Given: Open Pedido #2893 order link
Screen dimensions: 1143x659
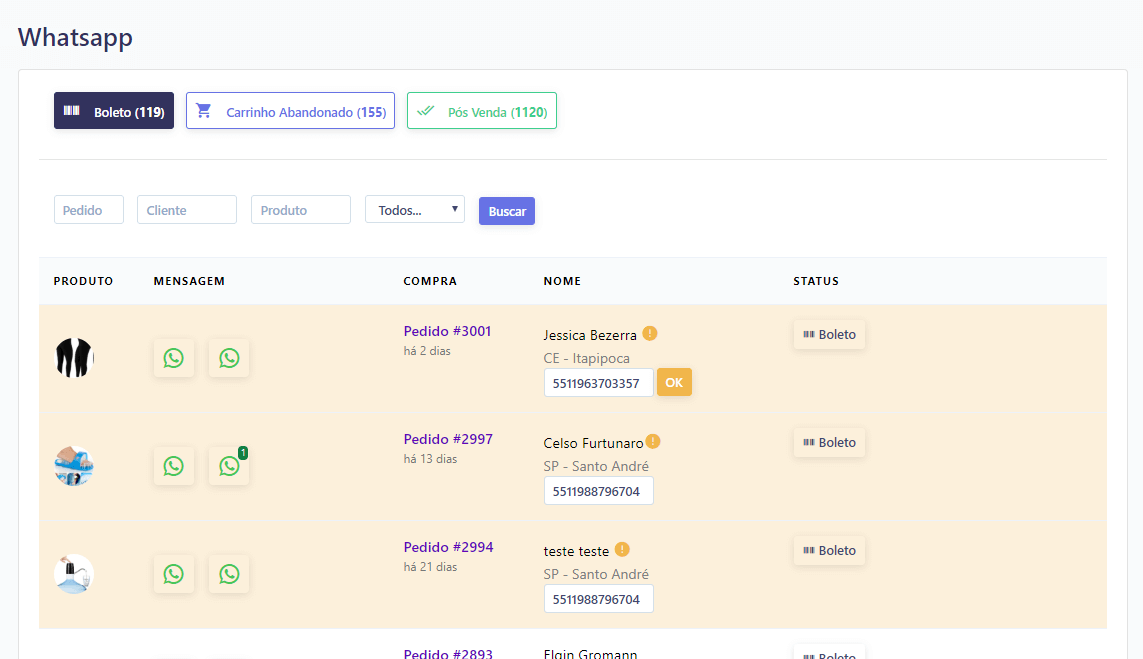Looking at the screenshot, I should tap(448, 653).
